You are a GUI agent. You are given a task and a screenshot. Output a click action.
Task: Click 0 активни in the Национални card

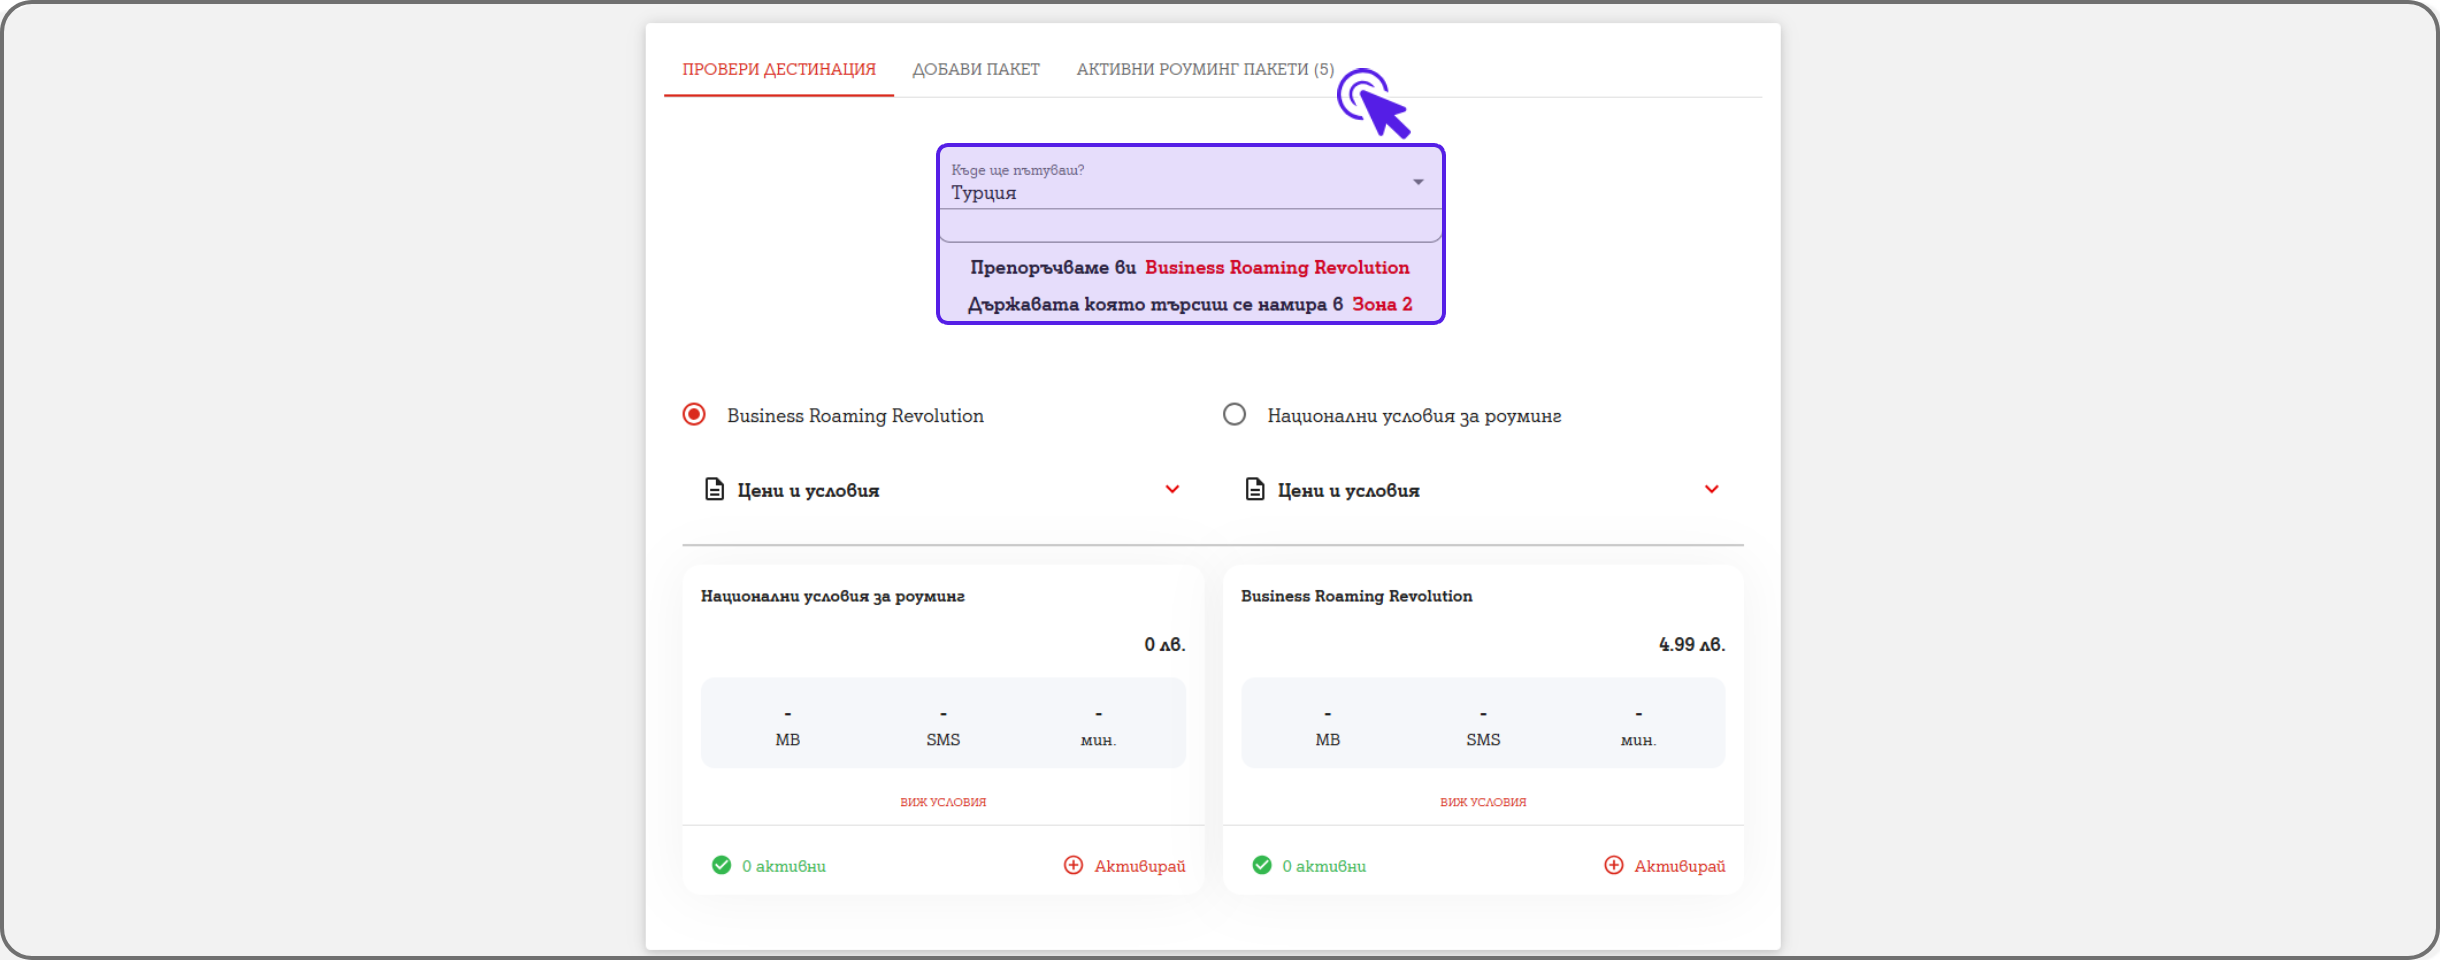pos(784,866)
